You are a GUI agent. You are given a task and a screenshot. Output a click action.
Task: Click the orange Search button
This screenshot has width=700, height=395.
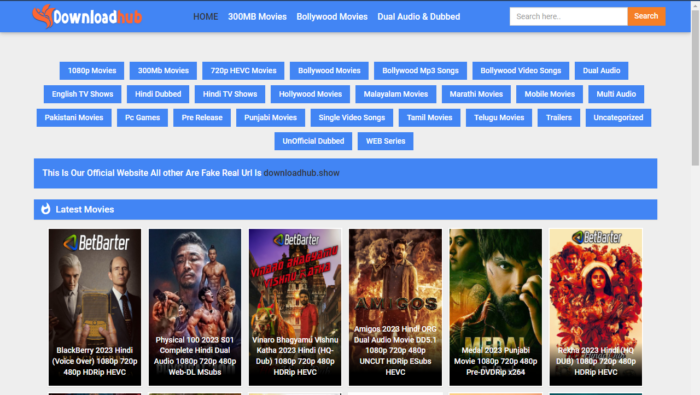click(x=646, y=17)
